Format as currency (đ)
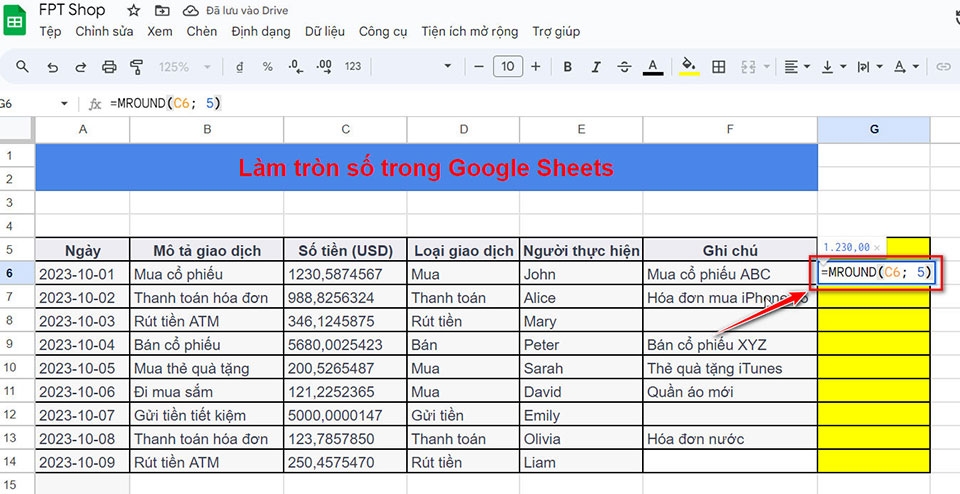 coord(239,67)
